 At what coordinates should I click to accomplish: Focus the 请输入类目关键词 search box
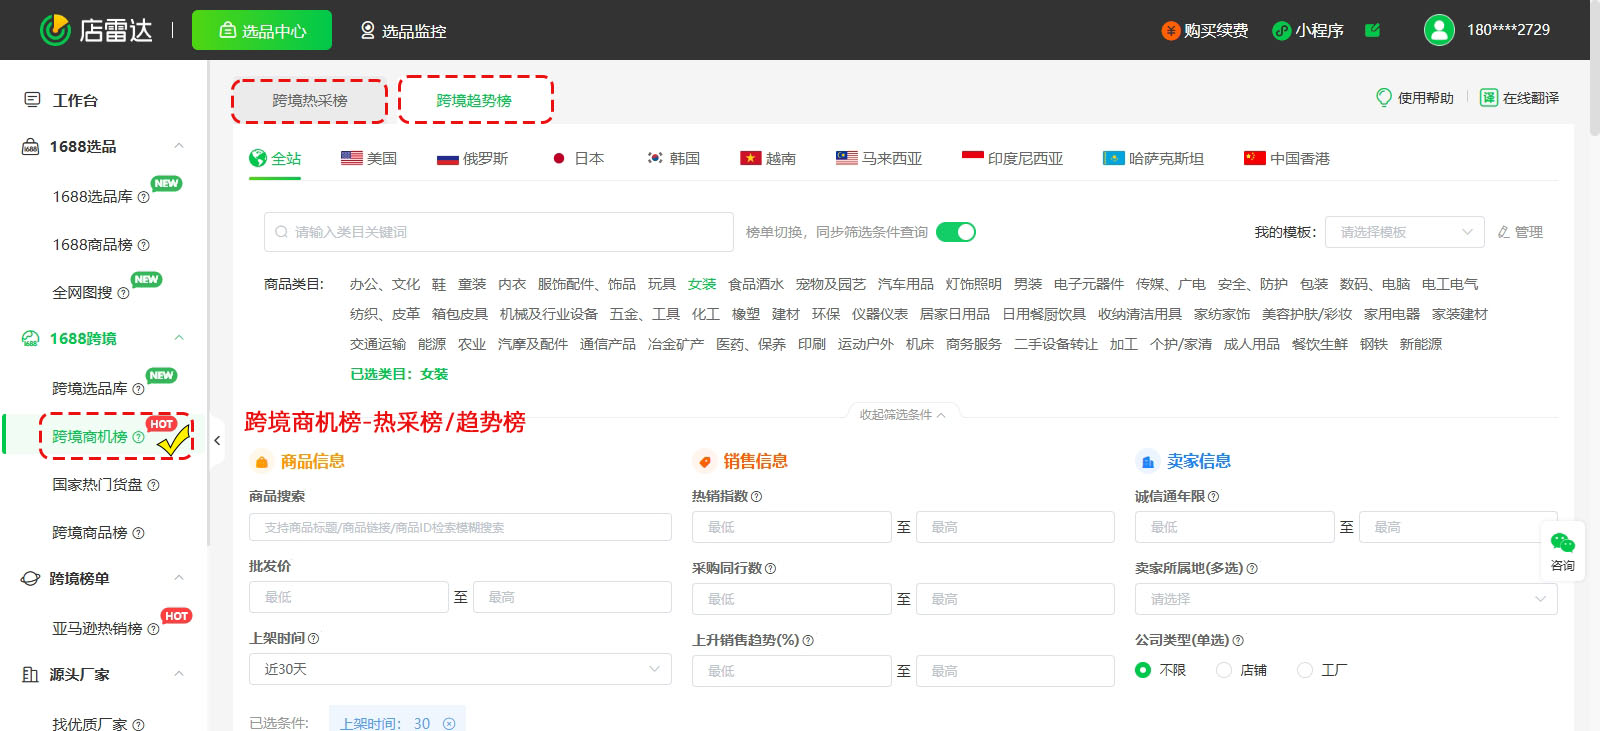tap(498, 232)
